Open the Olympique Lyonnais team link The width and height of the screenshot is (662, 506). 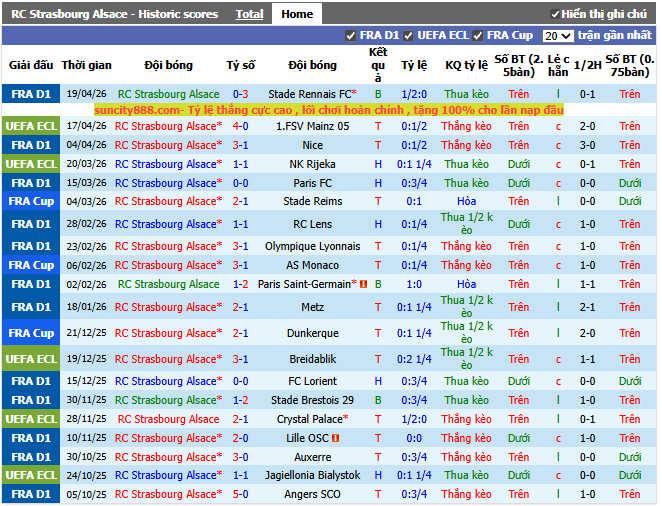pyautogui.click(x=313, y=246)
